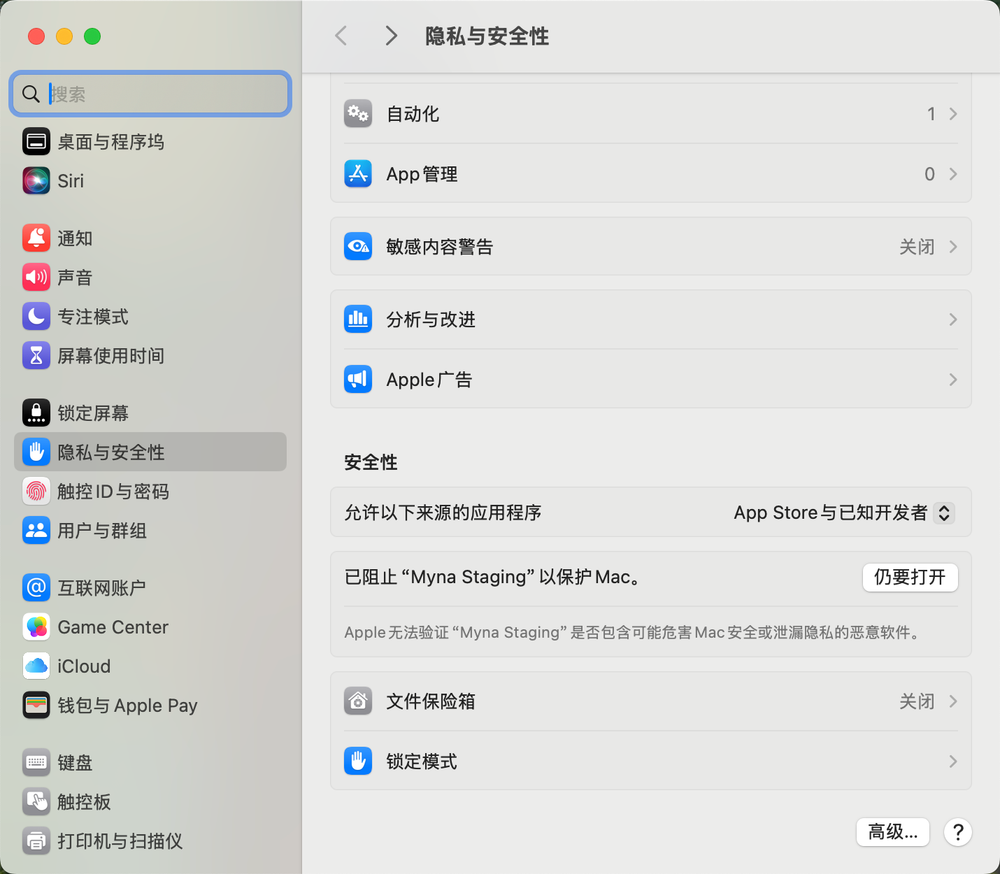Click the eye icon for 敏感内容警告
This screenshot has width=1000, height=874.
click(358, 246)
